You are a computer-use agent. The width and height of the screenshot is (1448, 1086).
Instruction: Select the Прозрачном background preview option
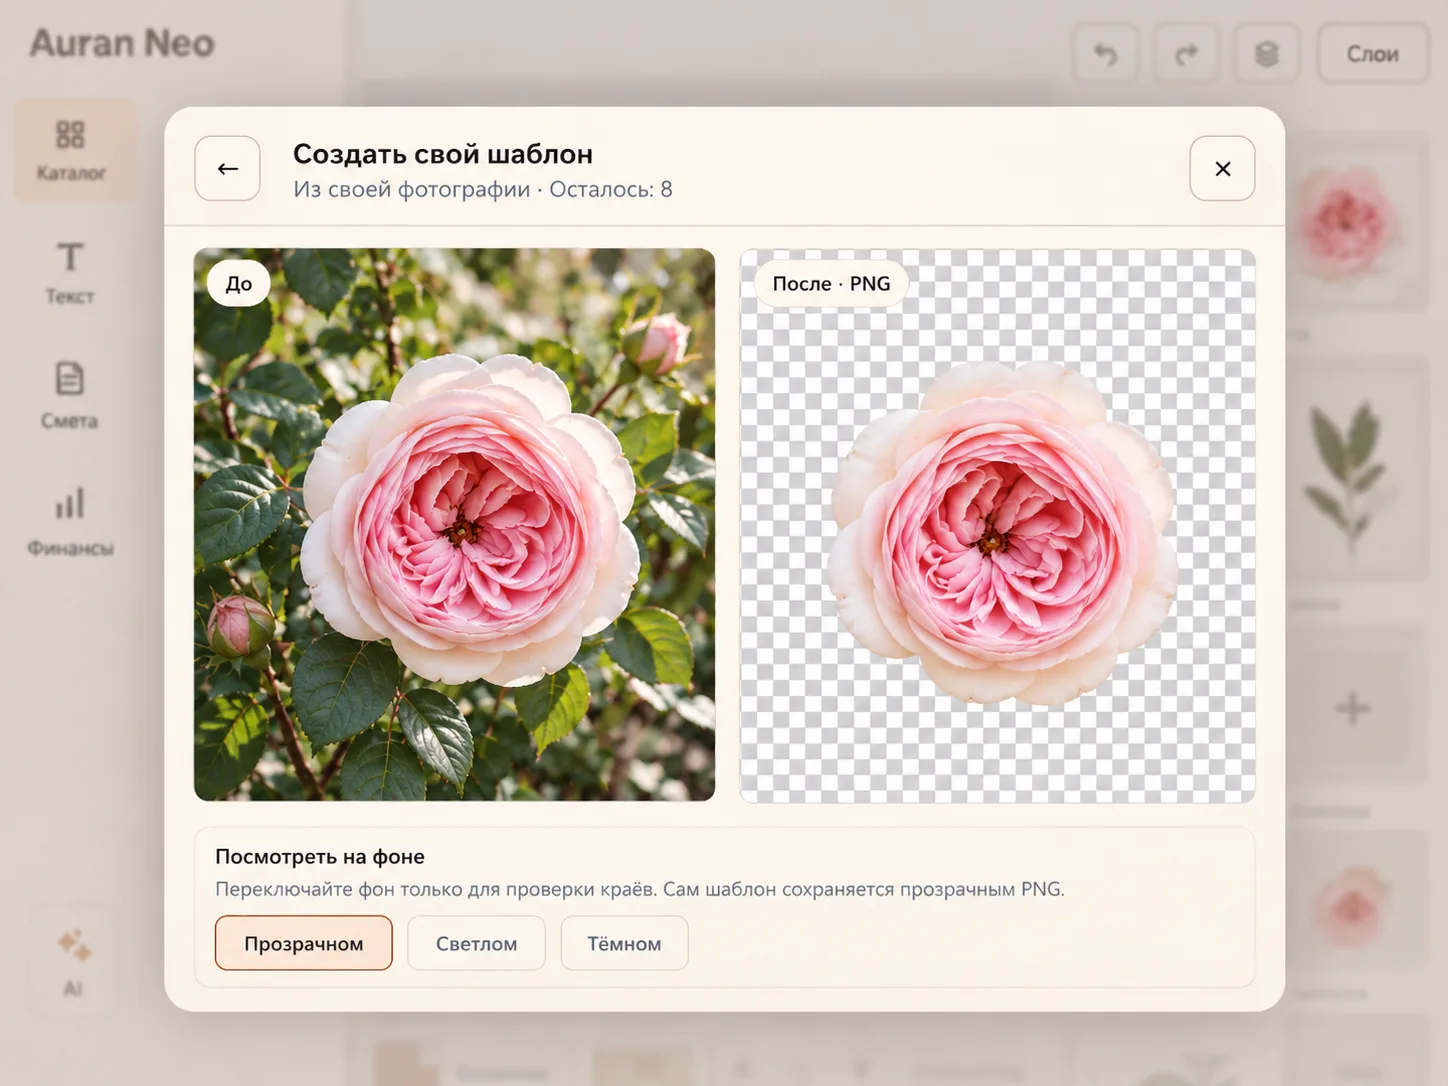coord(303,943)
